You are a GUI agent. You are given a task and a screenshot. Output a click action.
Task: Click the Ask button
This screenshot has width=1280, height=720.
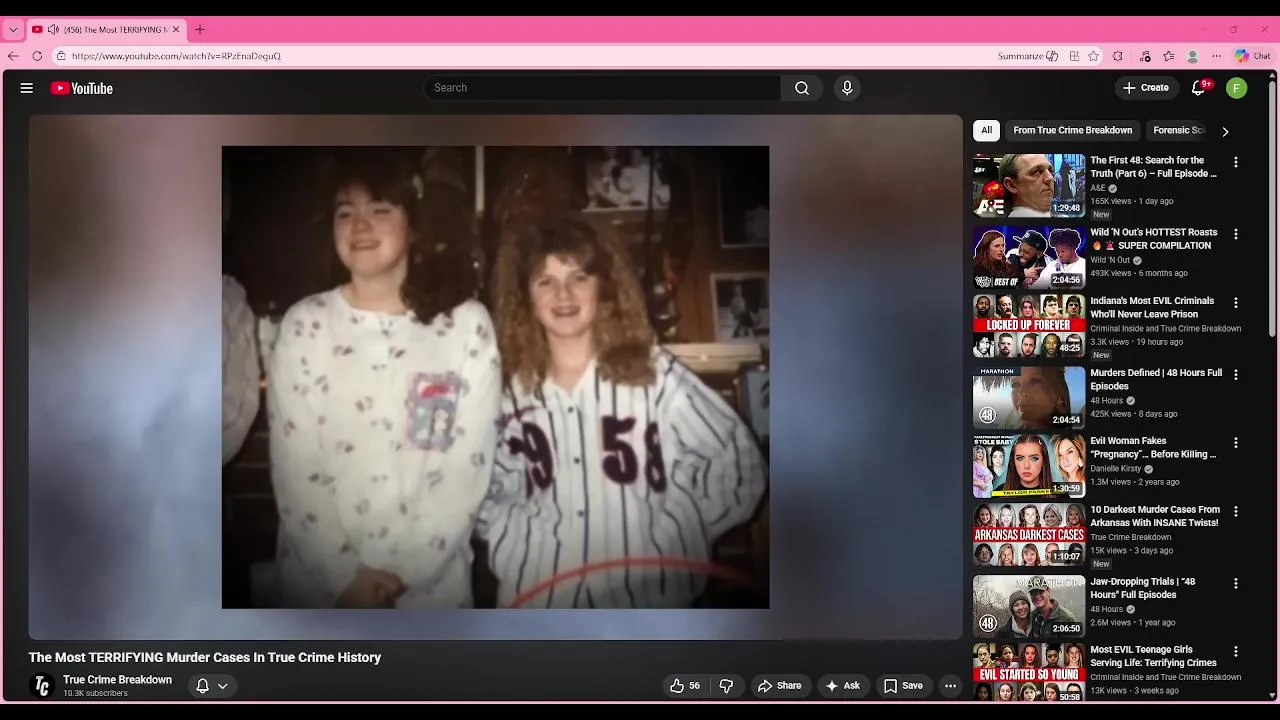pos(842,686)
